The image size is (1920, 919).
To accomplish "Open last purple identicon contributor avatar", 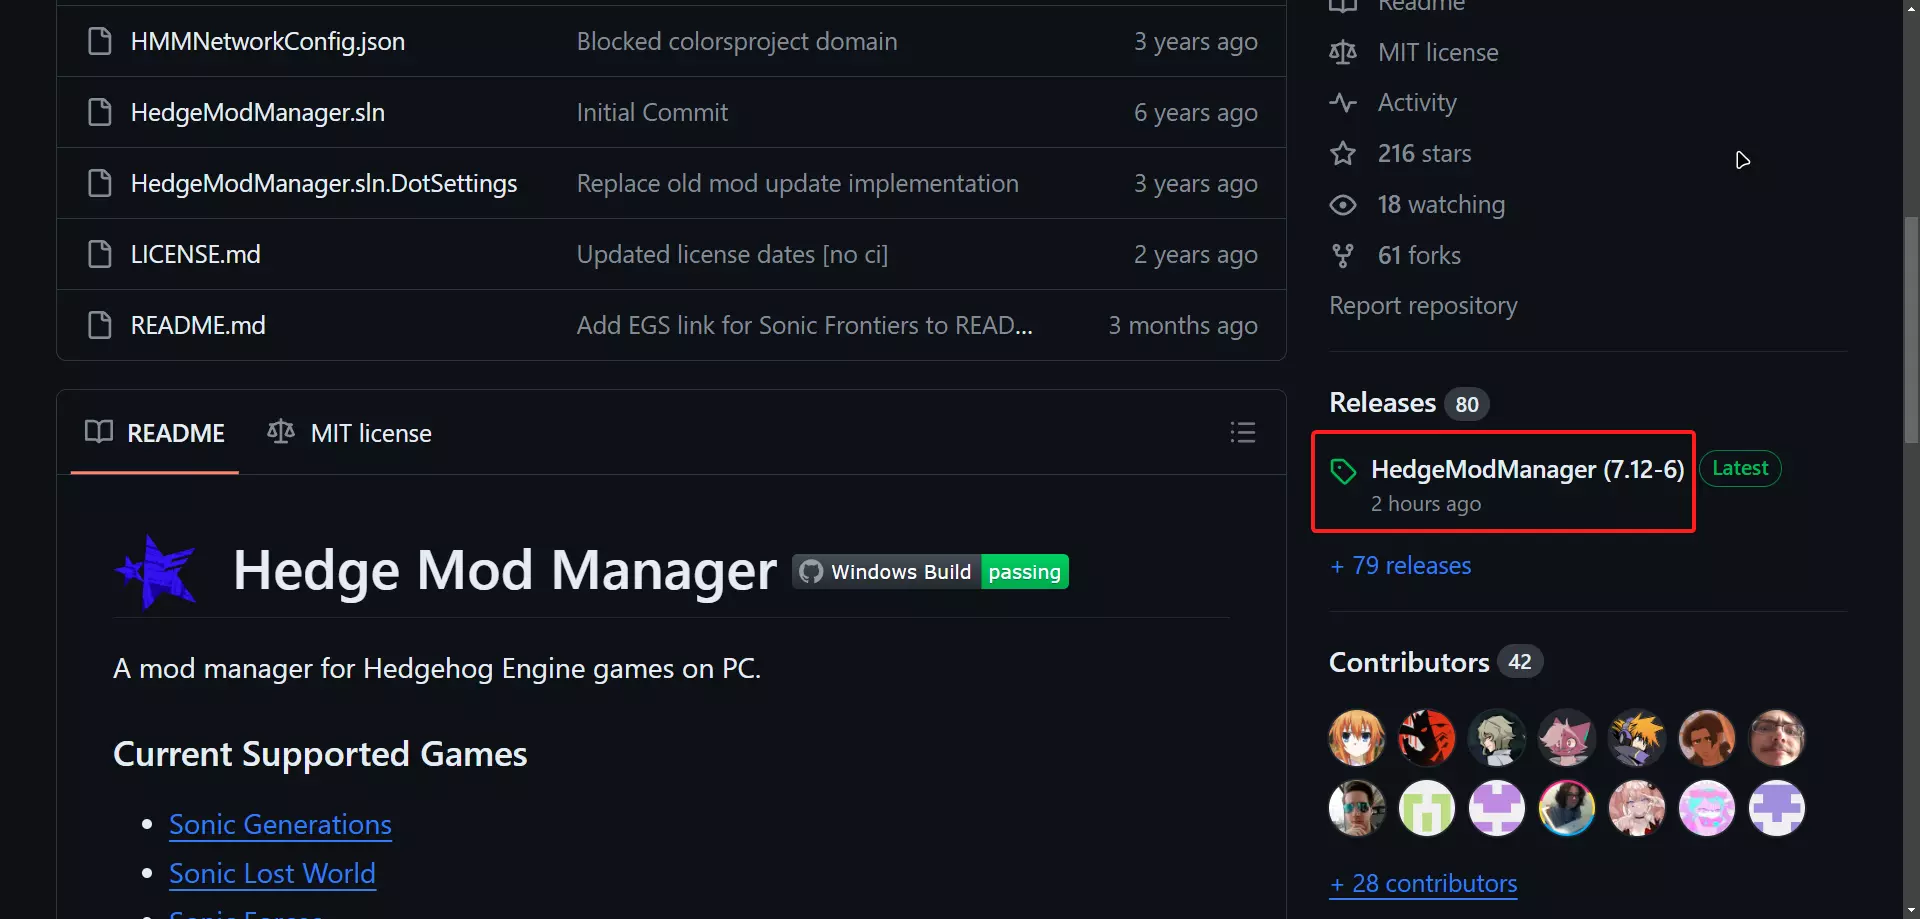I will pos(1777,808).
